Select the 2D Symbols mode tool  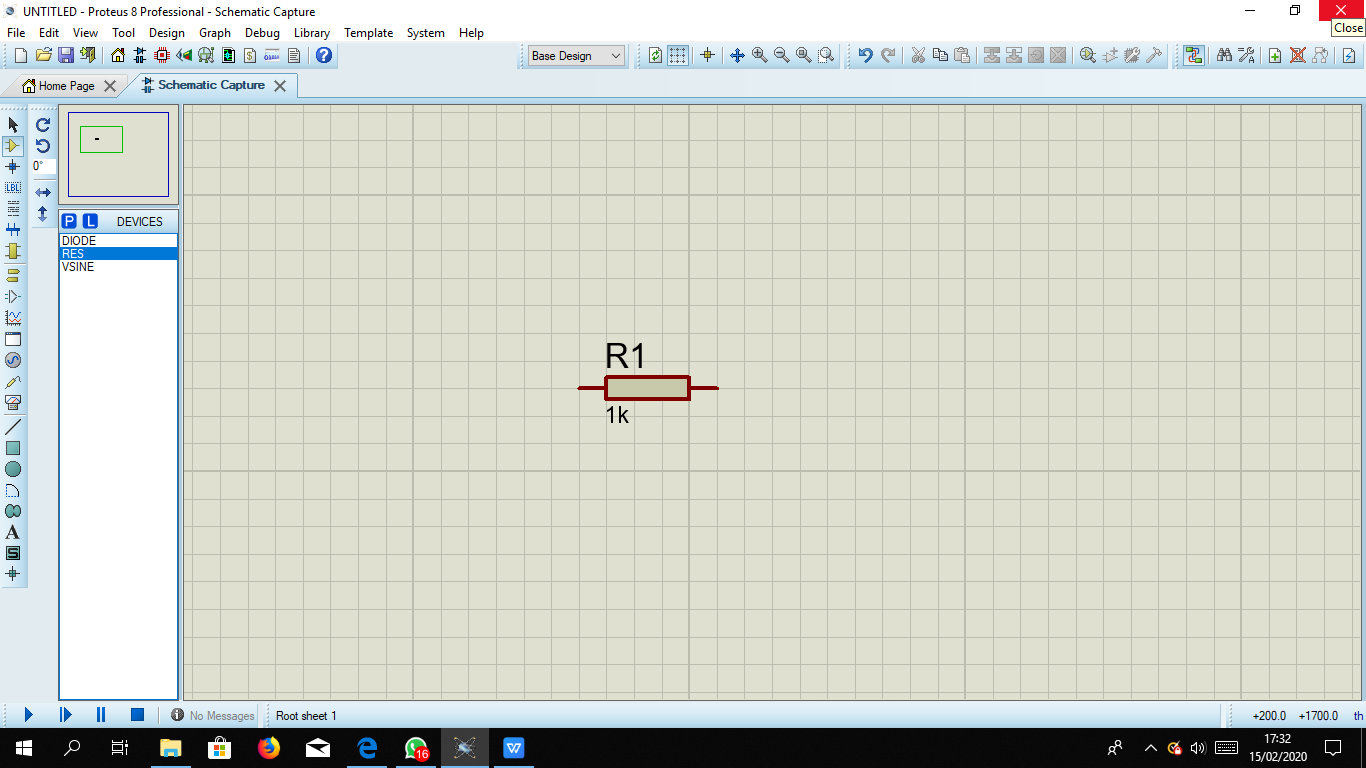[x=13, y=553]
